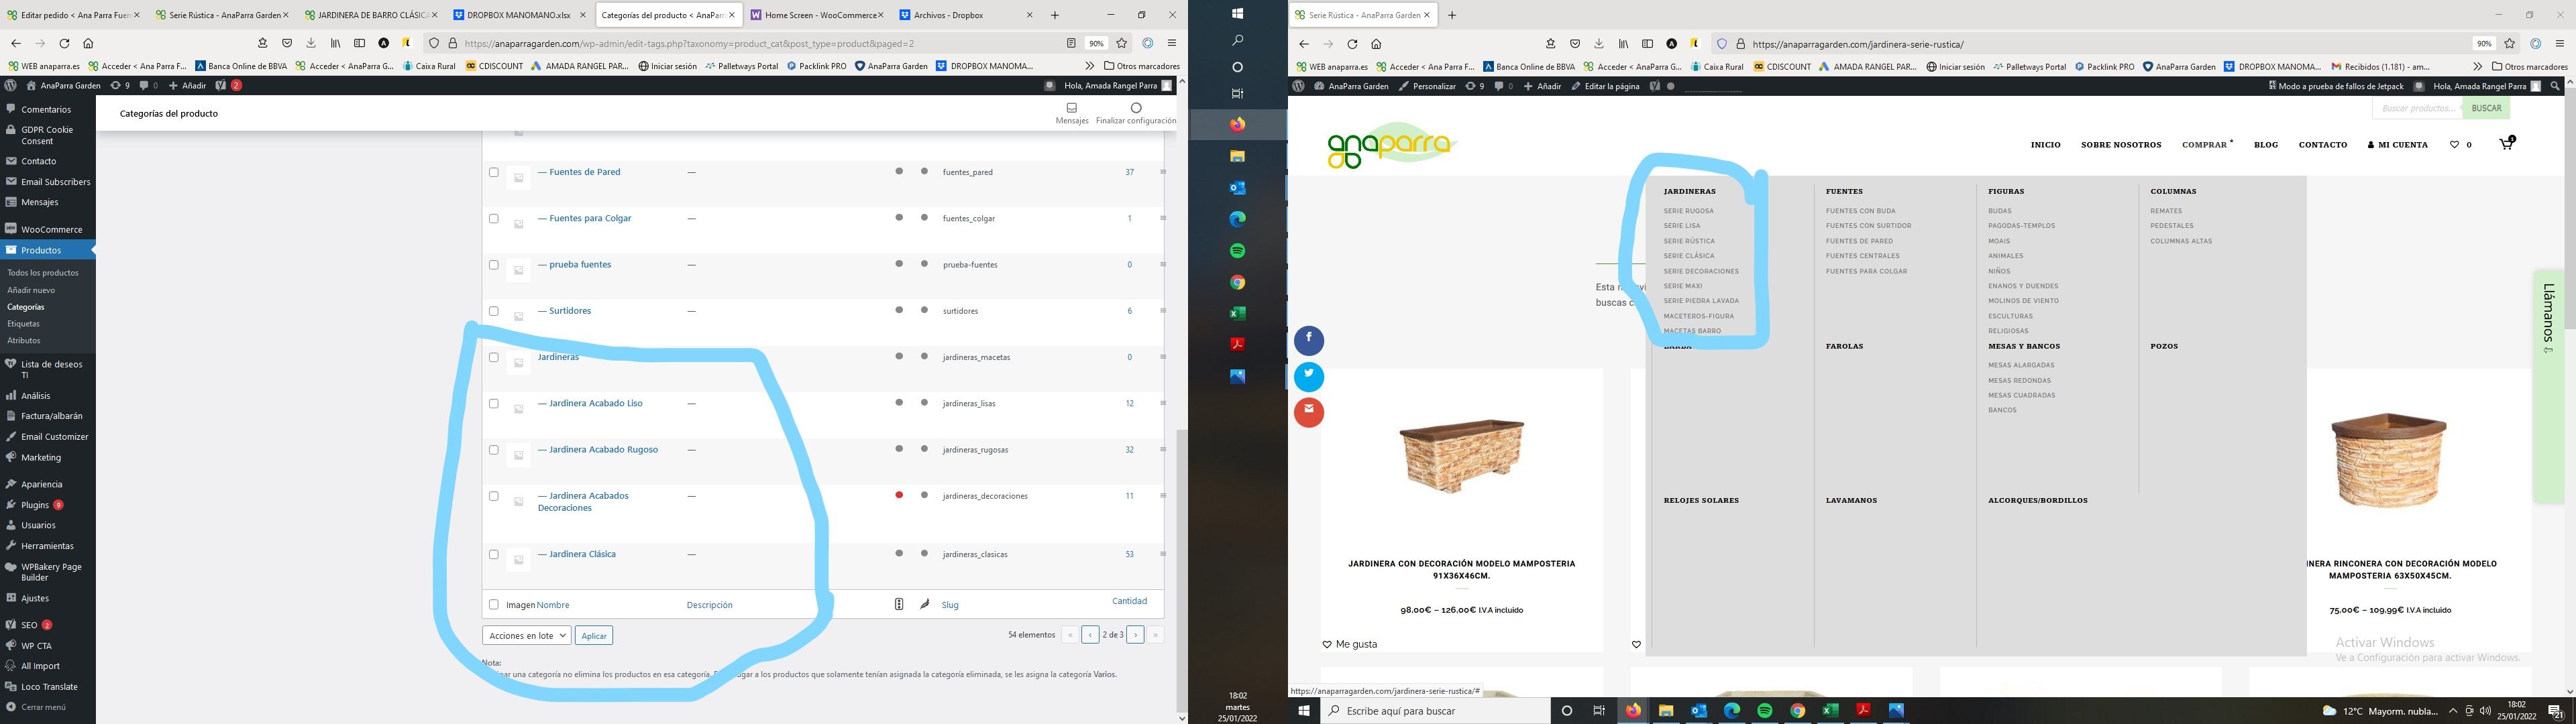Reload page in left Firefox window
2576x724 pixels.
click(64, 43)
